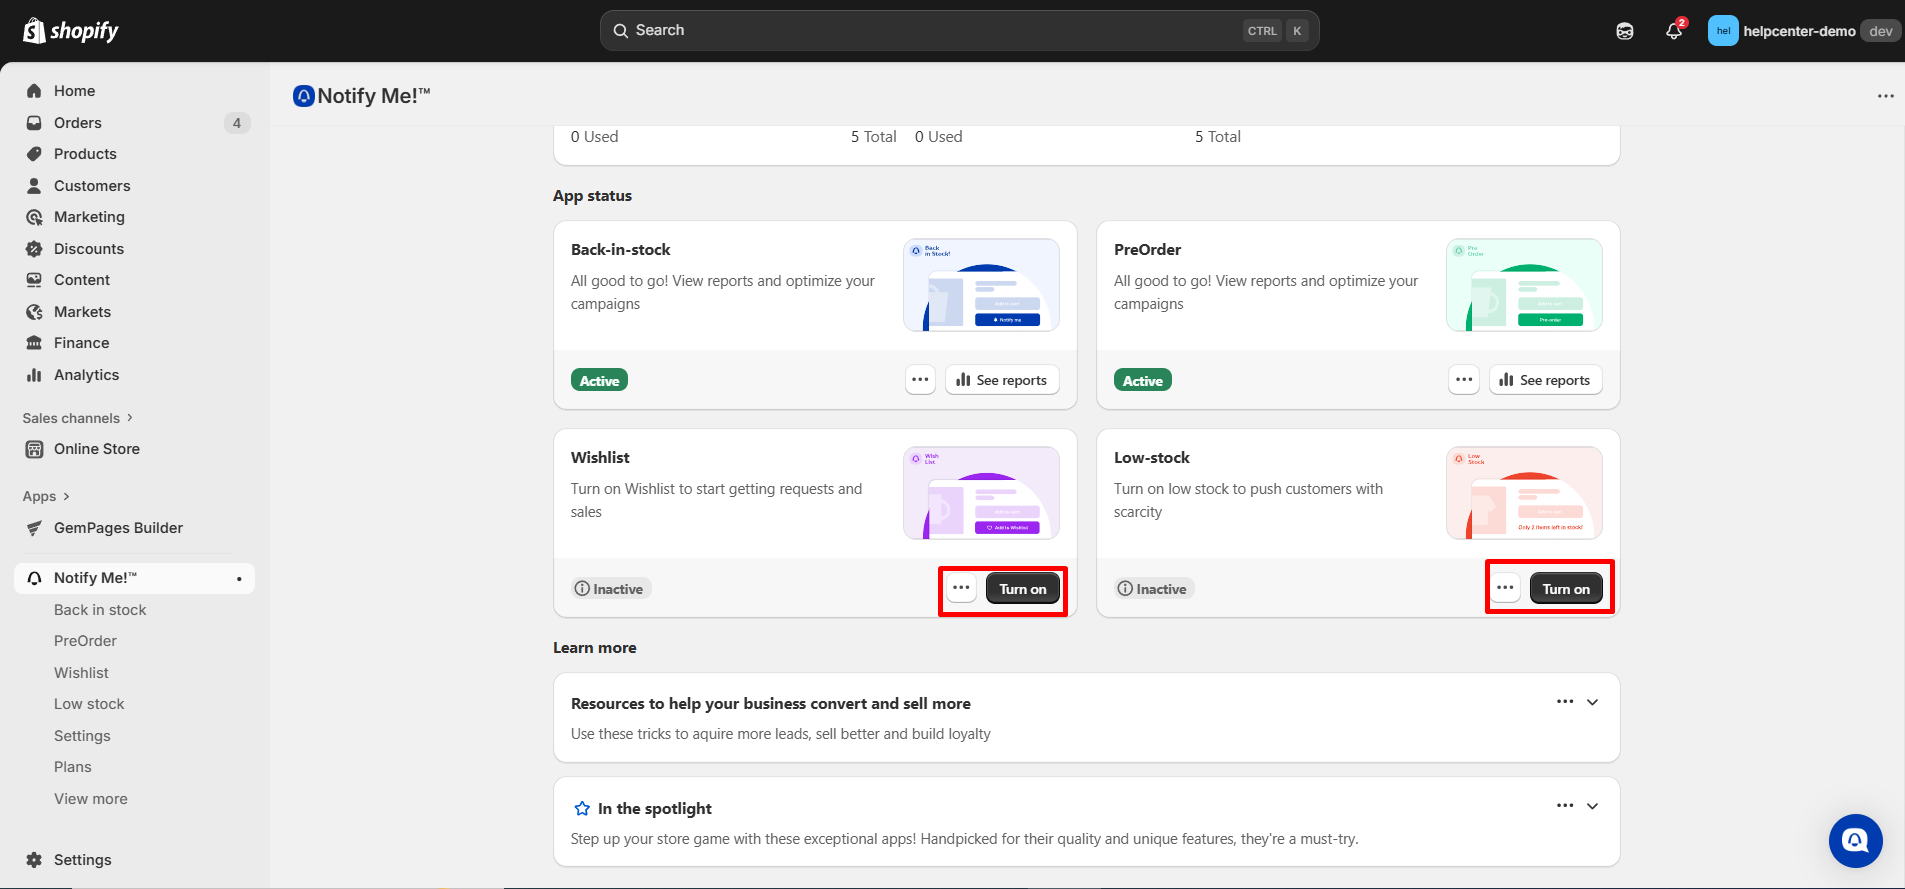
Task: Expand the In the spotlight section chevron
Action: 1593,806
